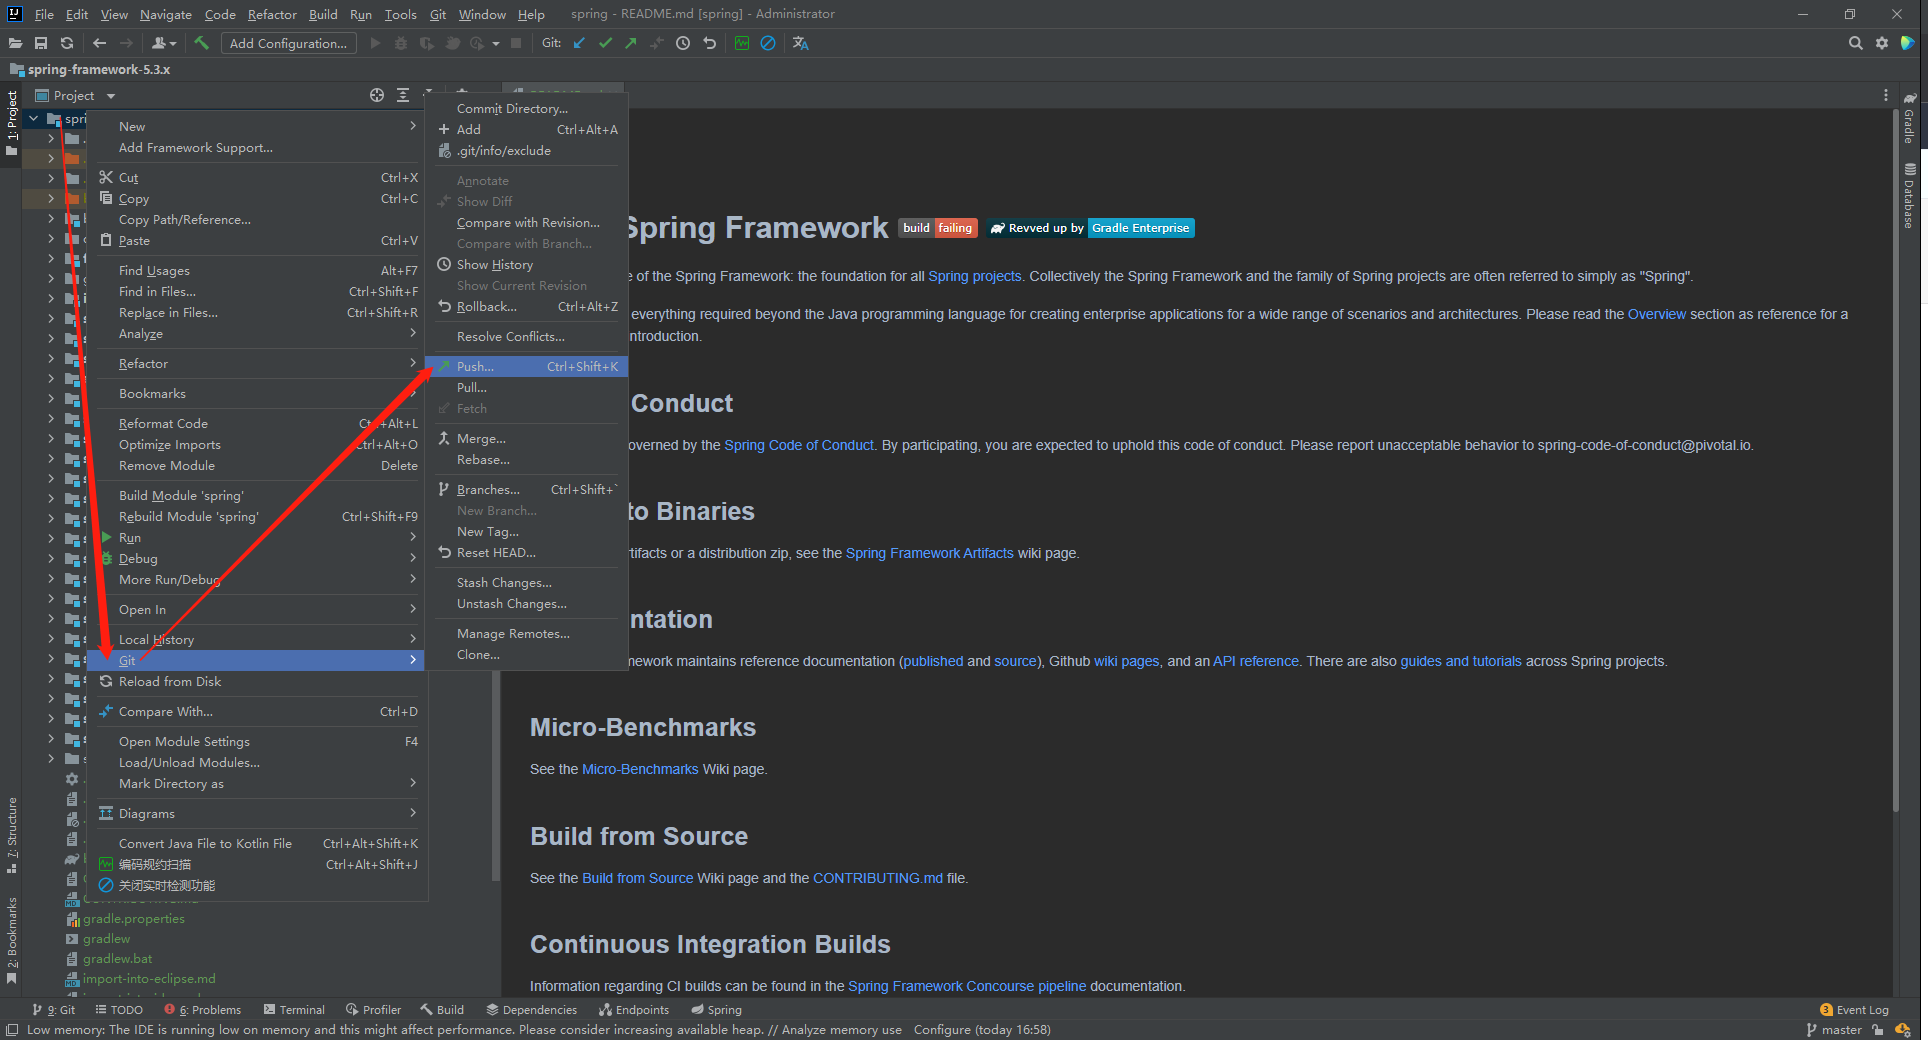Image resolution: width=1928 pixels, height=1040 pixels.
Task: Open the 6: Problems tool window tab
Action: pos(203,1010)
